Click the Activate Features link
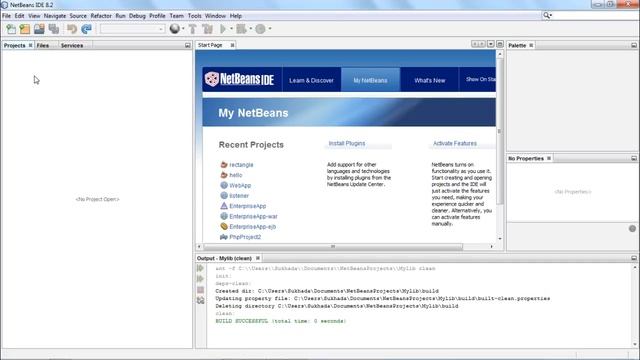This screenshot has height=360, width=640. pos(455,143)
